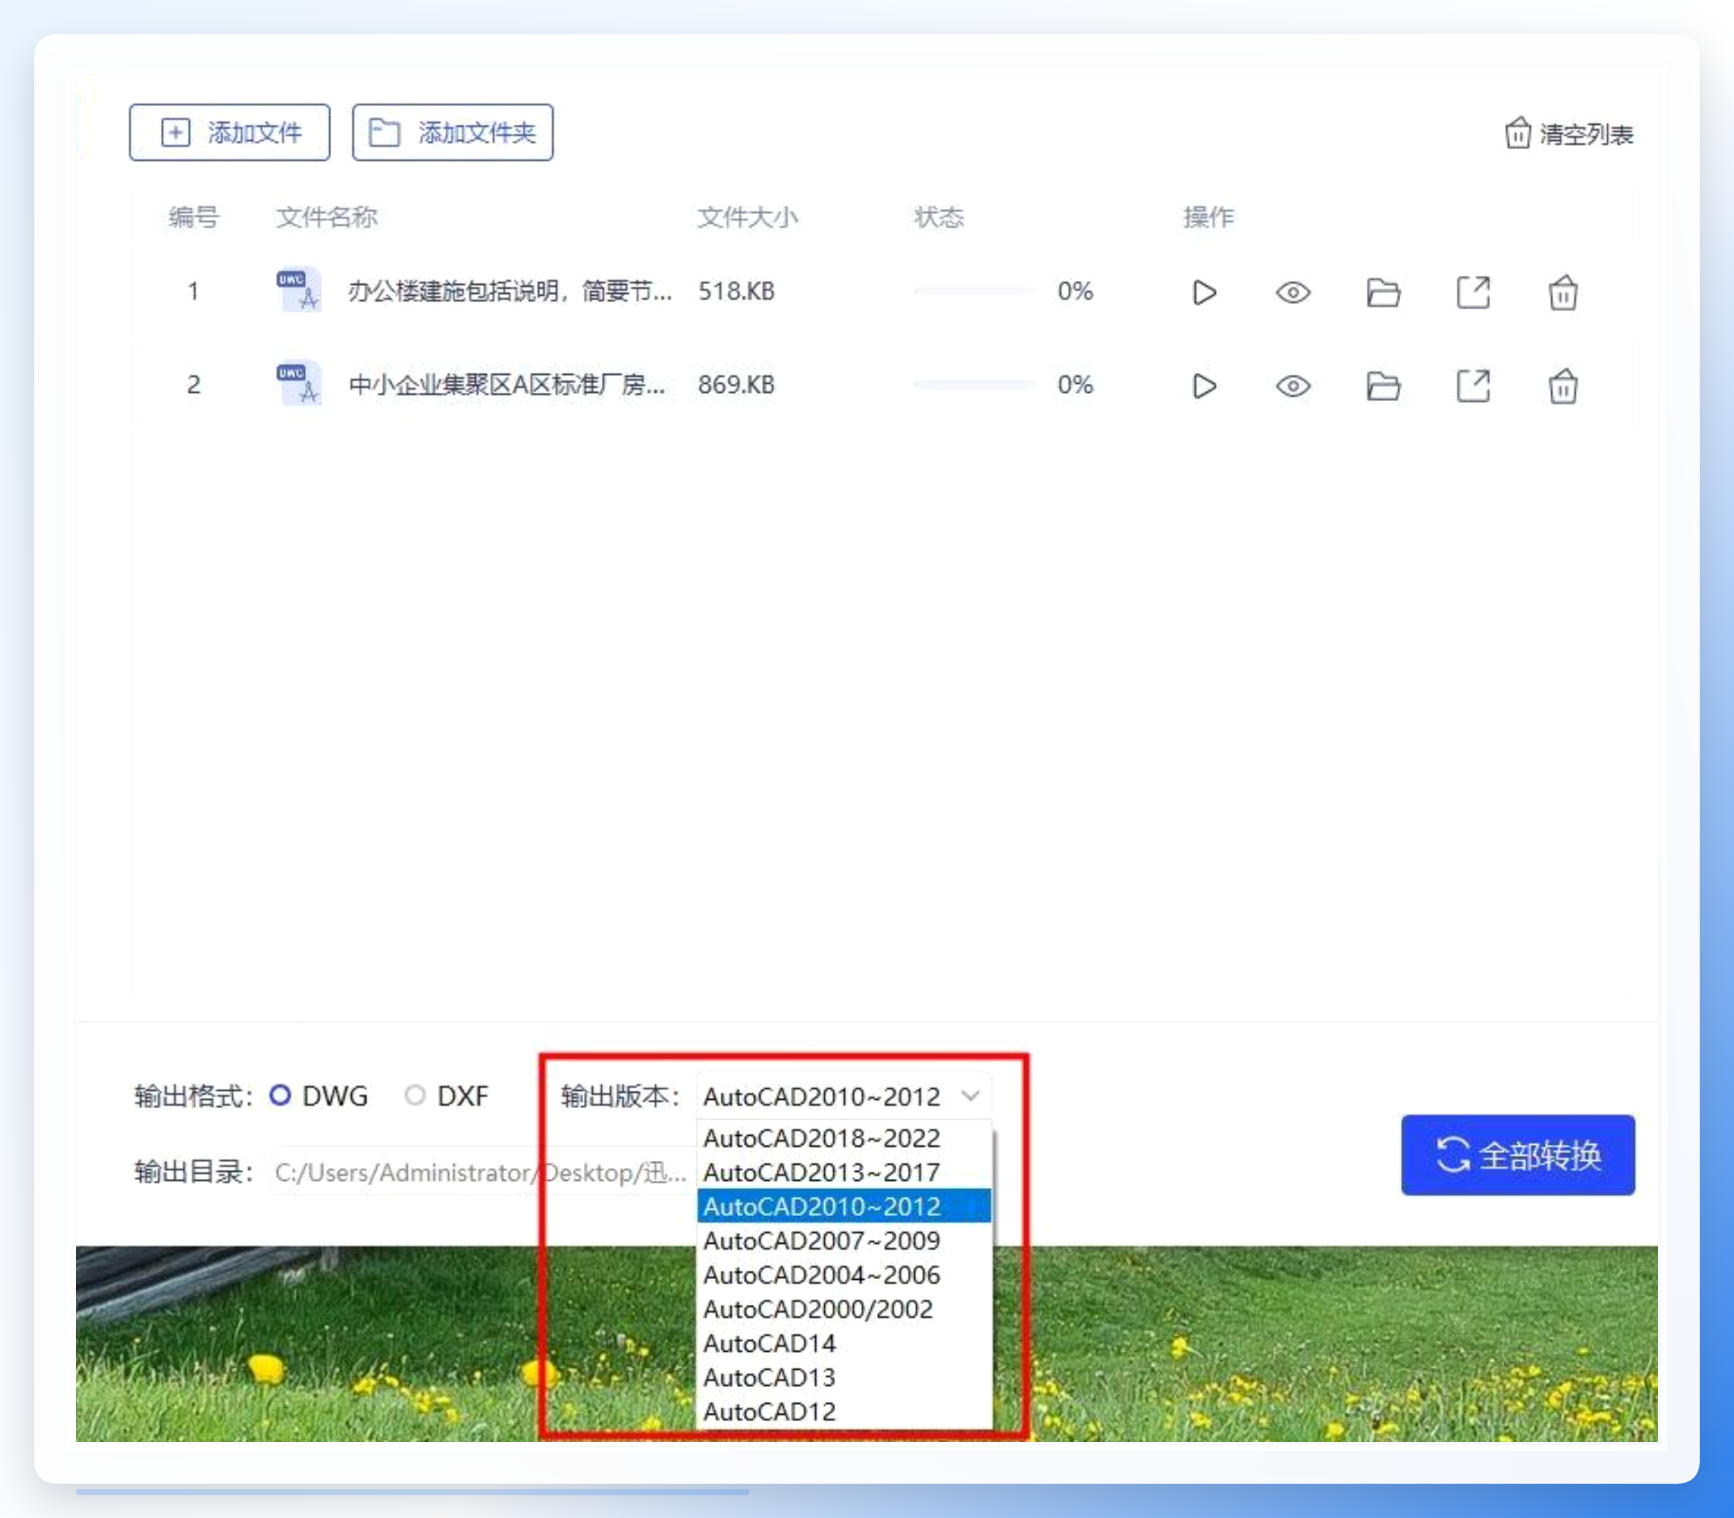Click the 添加文件 button
The width and height of the screenshot is (1734, 1518).
[229, 132]
